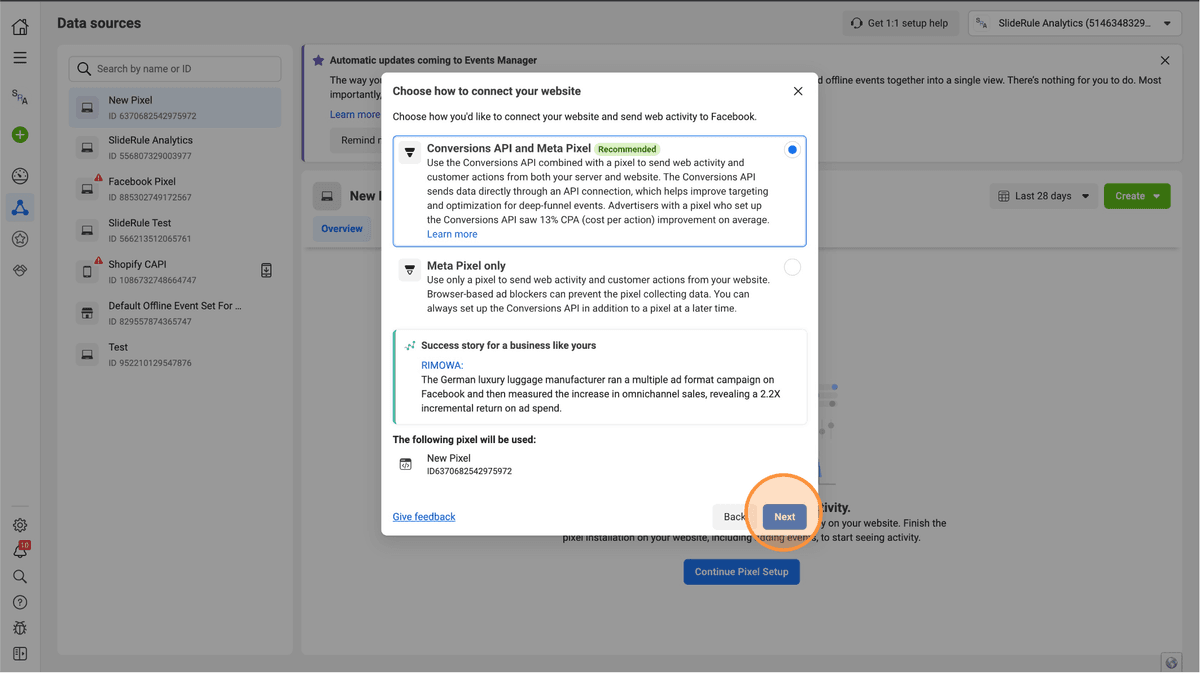Select SlideRule Analytics data source

pos(175,148)
